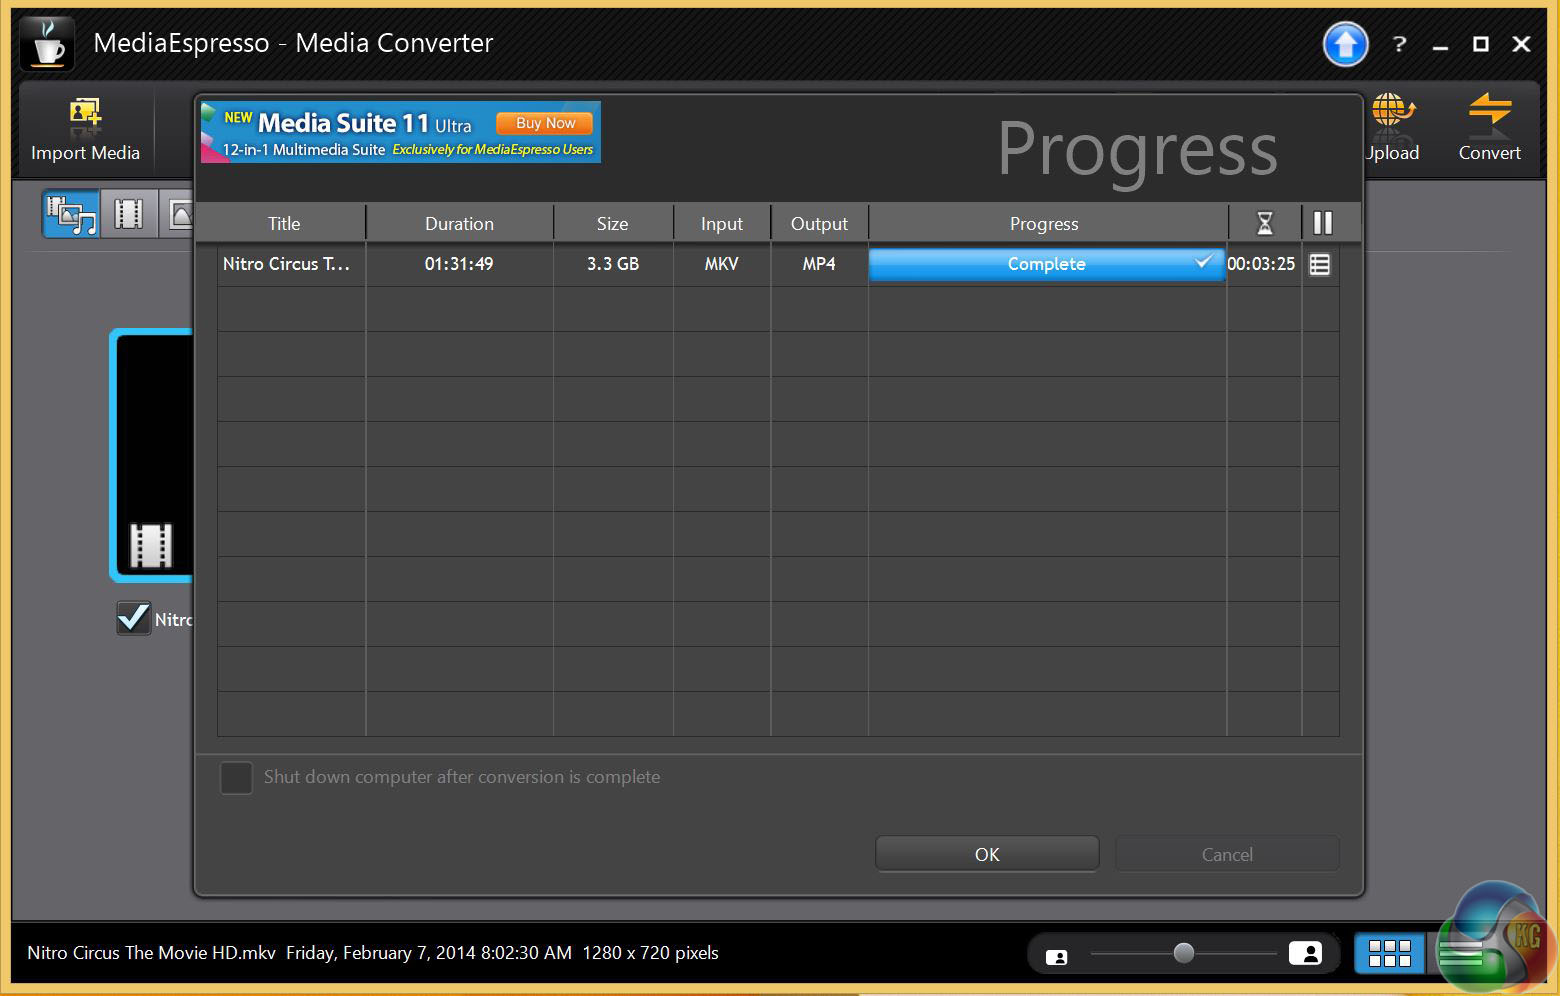The height and width of the screenshot is (996, 1560).
Task: Click the 00:03:25 elapsed time value
Action: [x=1261, y=264]
